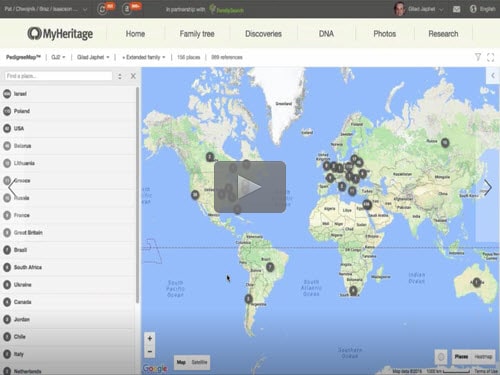Clear the place search with X
500x375 pixels.
click(x=133, y=76)
